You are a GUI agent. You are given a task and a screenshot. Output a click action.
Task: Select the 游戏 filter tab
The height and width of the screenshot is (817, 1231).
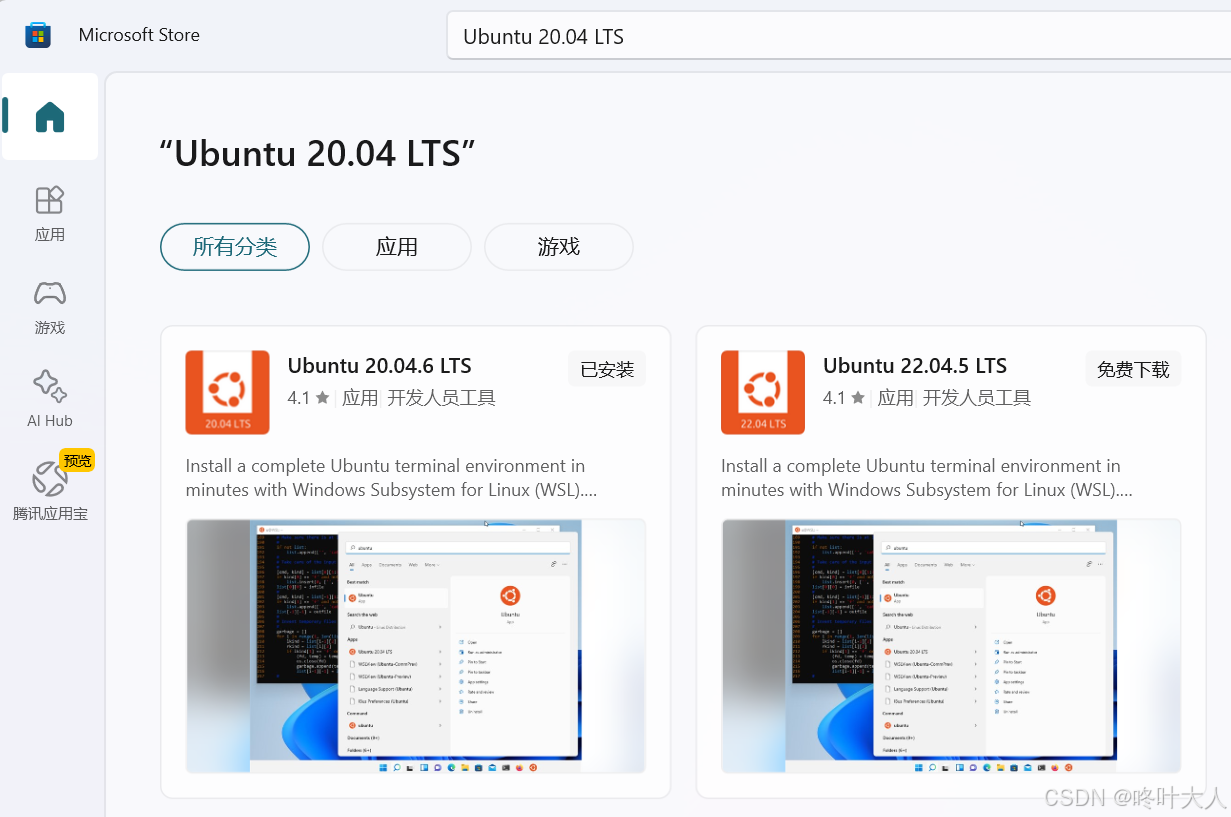(x=559, y=247)
